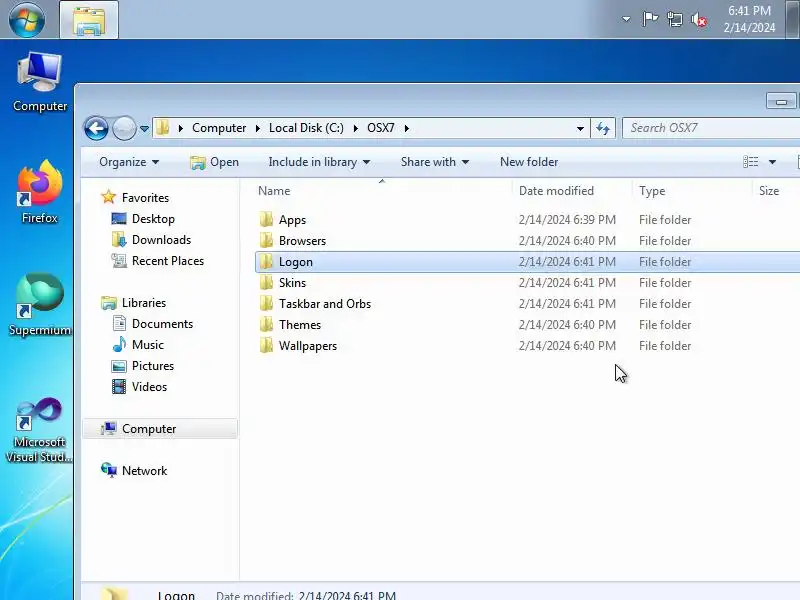Screen dimensions: 800x600
Task: Change view with the view icon
Action: click(751, 162)
